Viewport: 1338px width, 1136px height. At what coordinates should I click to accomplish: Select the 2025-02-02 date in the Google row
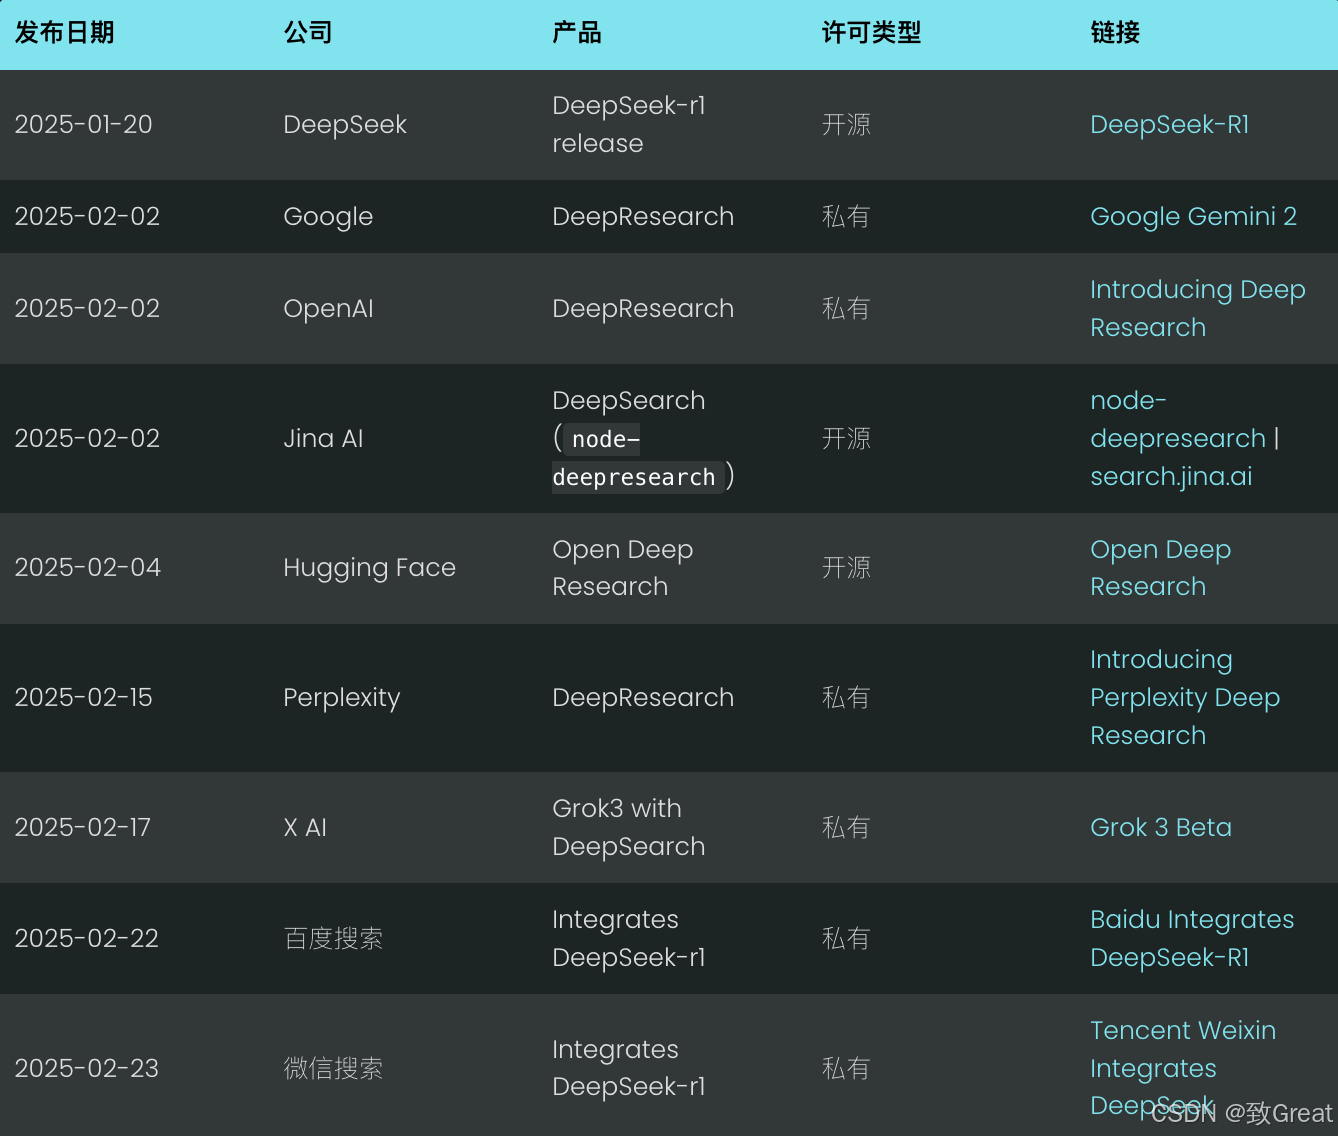tap(87, 217)
